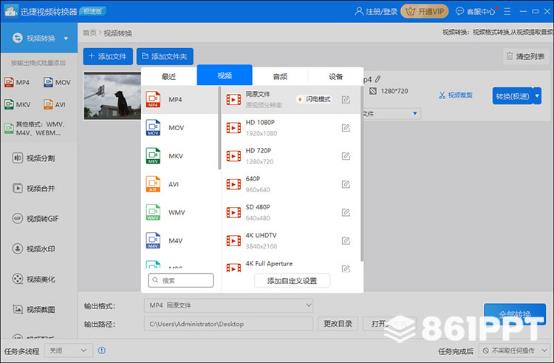Open the 视频合并 merge tool
Image resolution: width=554 pixels, height=363 pixels.
[33, 188]
